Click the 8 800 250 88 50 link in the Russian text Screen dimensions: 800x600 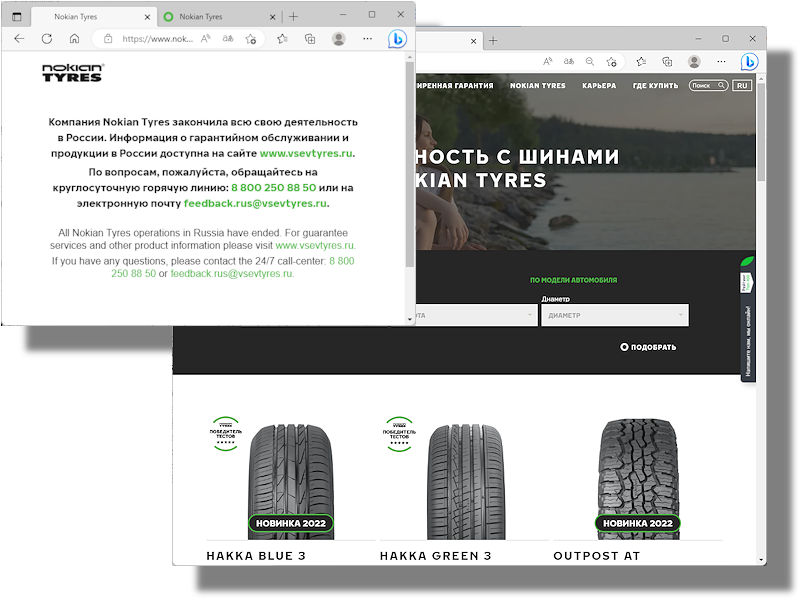273,188
